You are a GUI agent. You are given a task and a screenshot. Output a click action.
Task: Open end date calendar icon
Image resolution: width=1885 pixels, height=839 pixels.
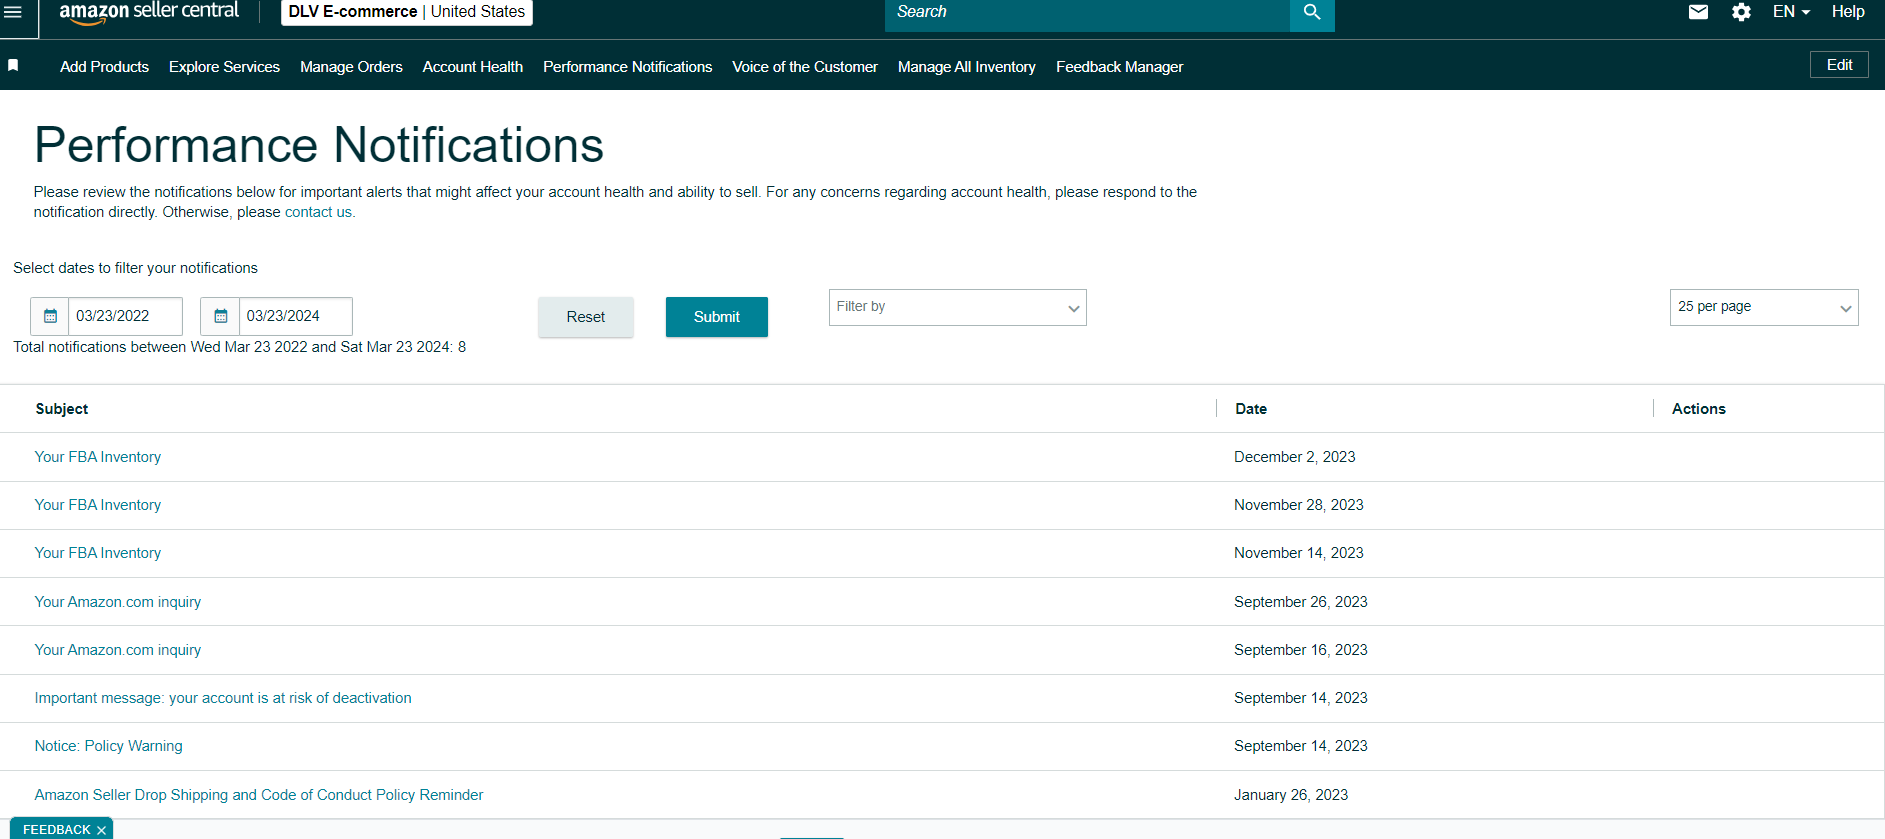point(220,316)
